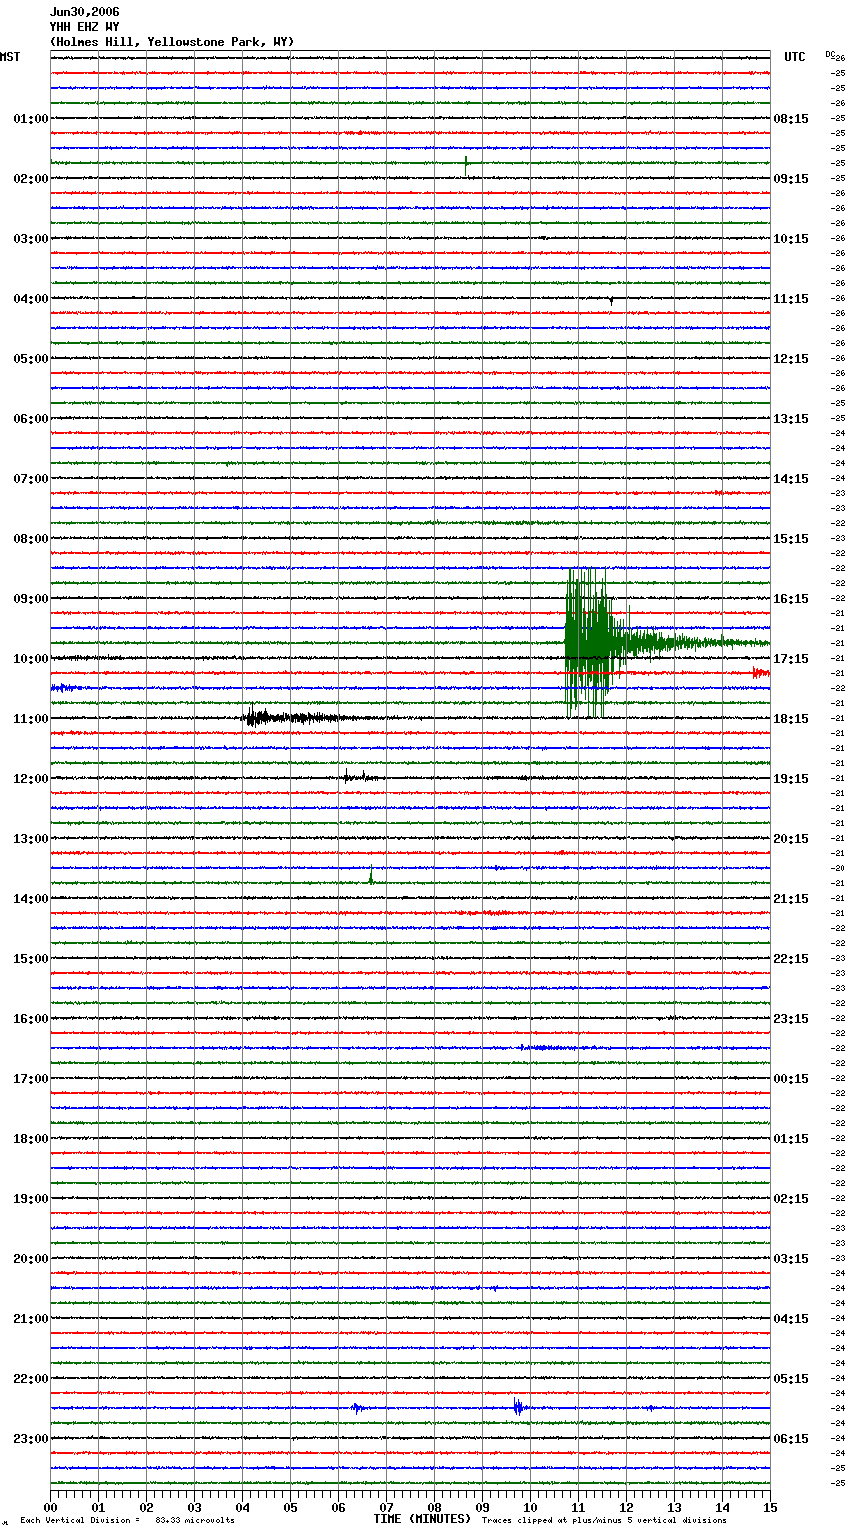Click the "20:15" UTC time label

click(x=791, y=839)
